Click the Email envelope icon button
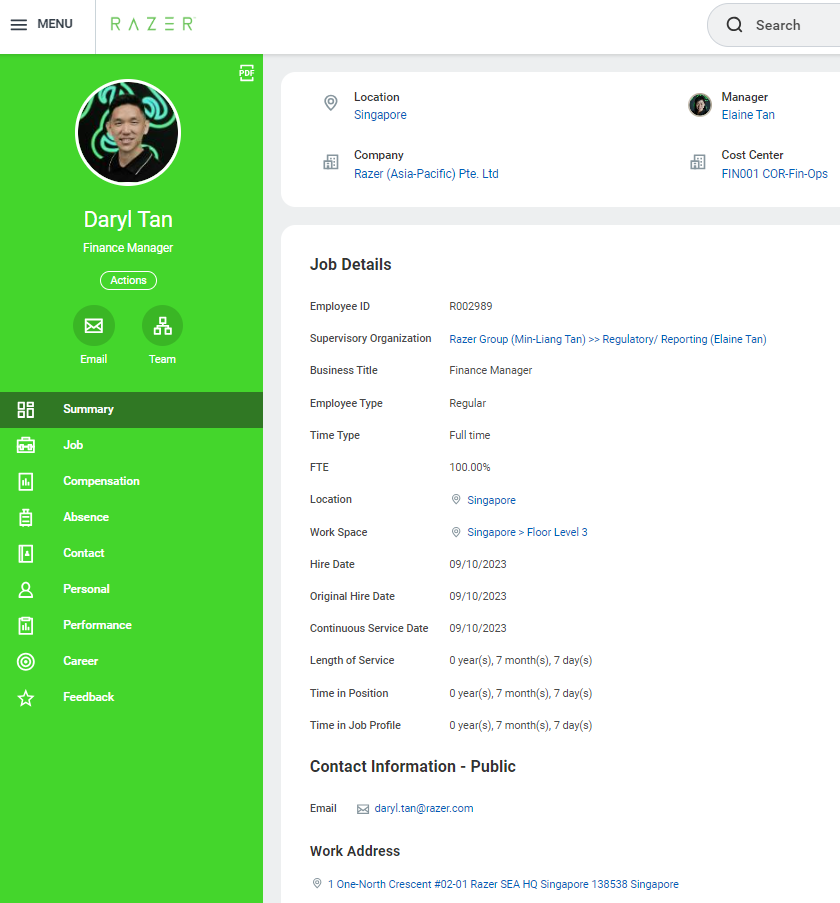This screenshot has width=840, height=903. 94,326
